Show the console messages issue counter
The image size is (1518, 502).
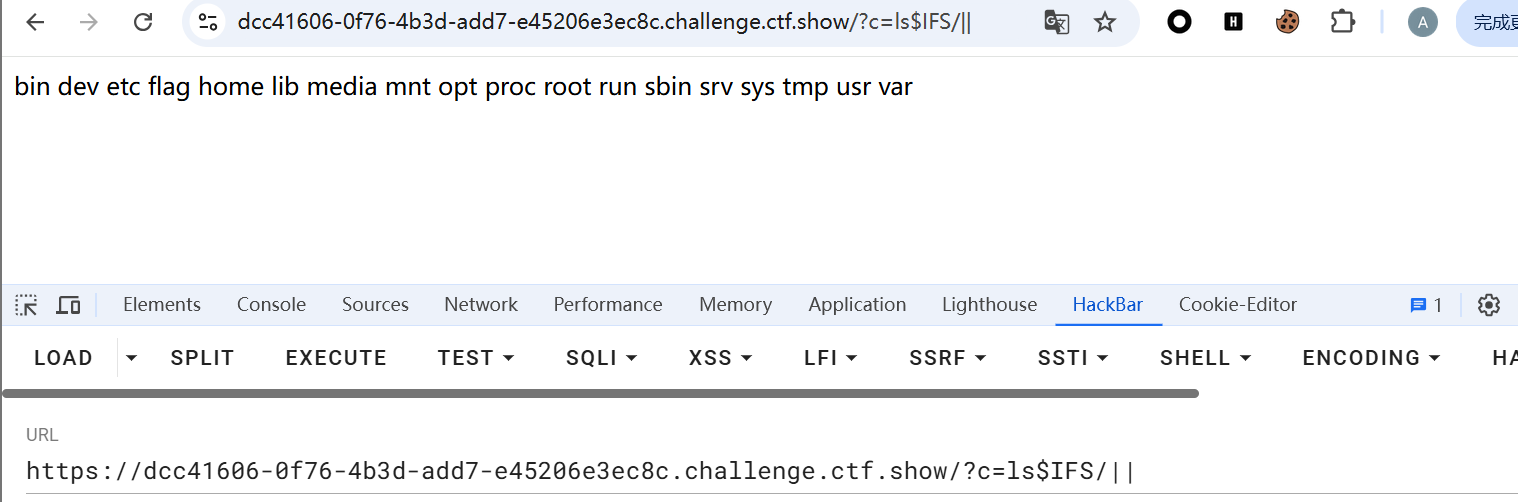(1426, 305)
